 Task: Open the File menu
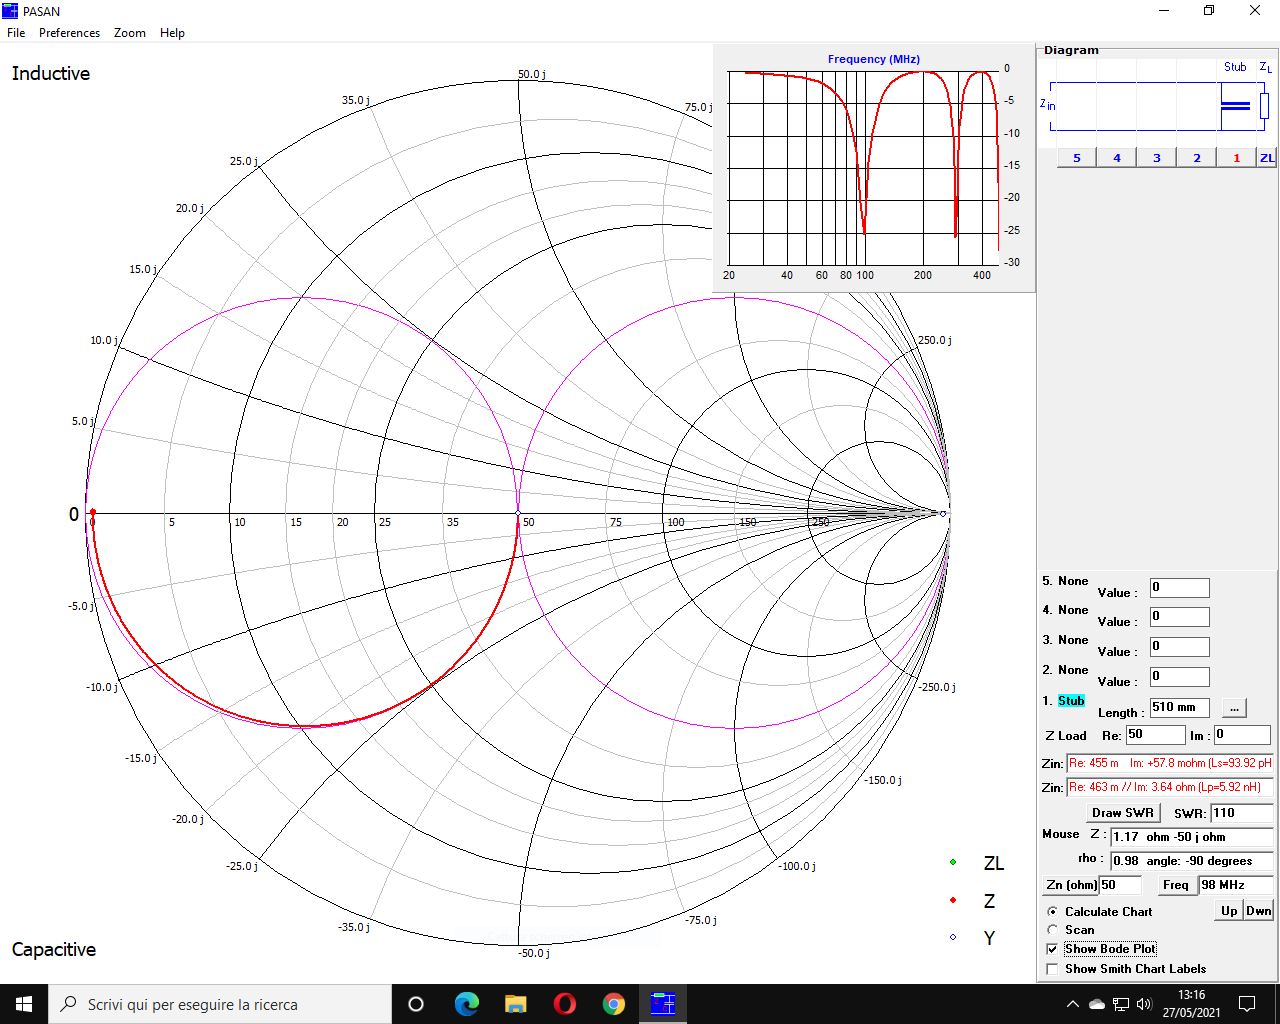pos(16,33)
